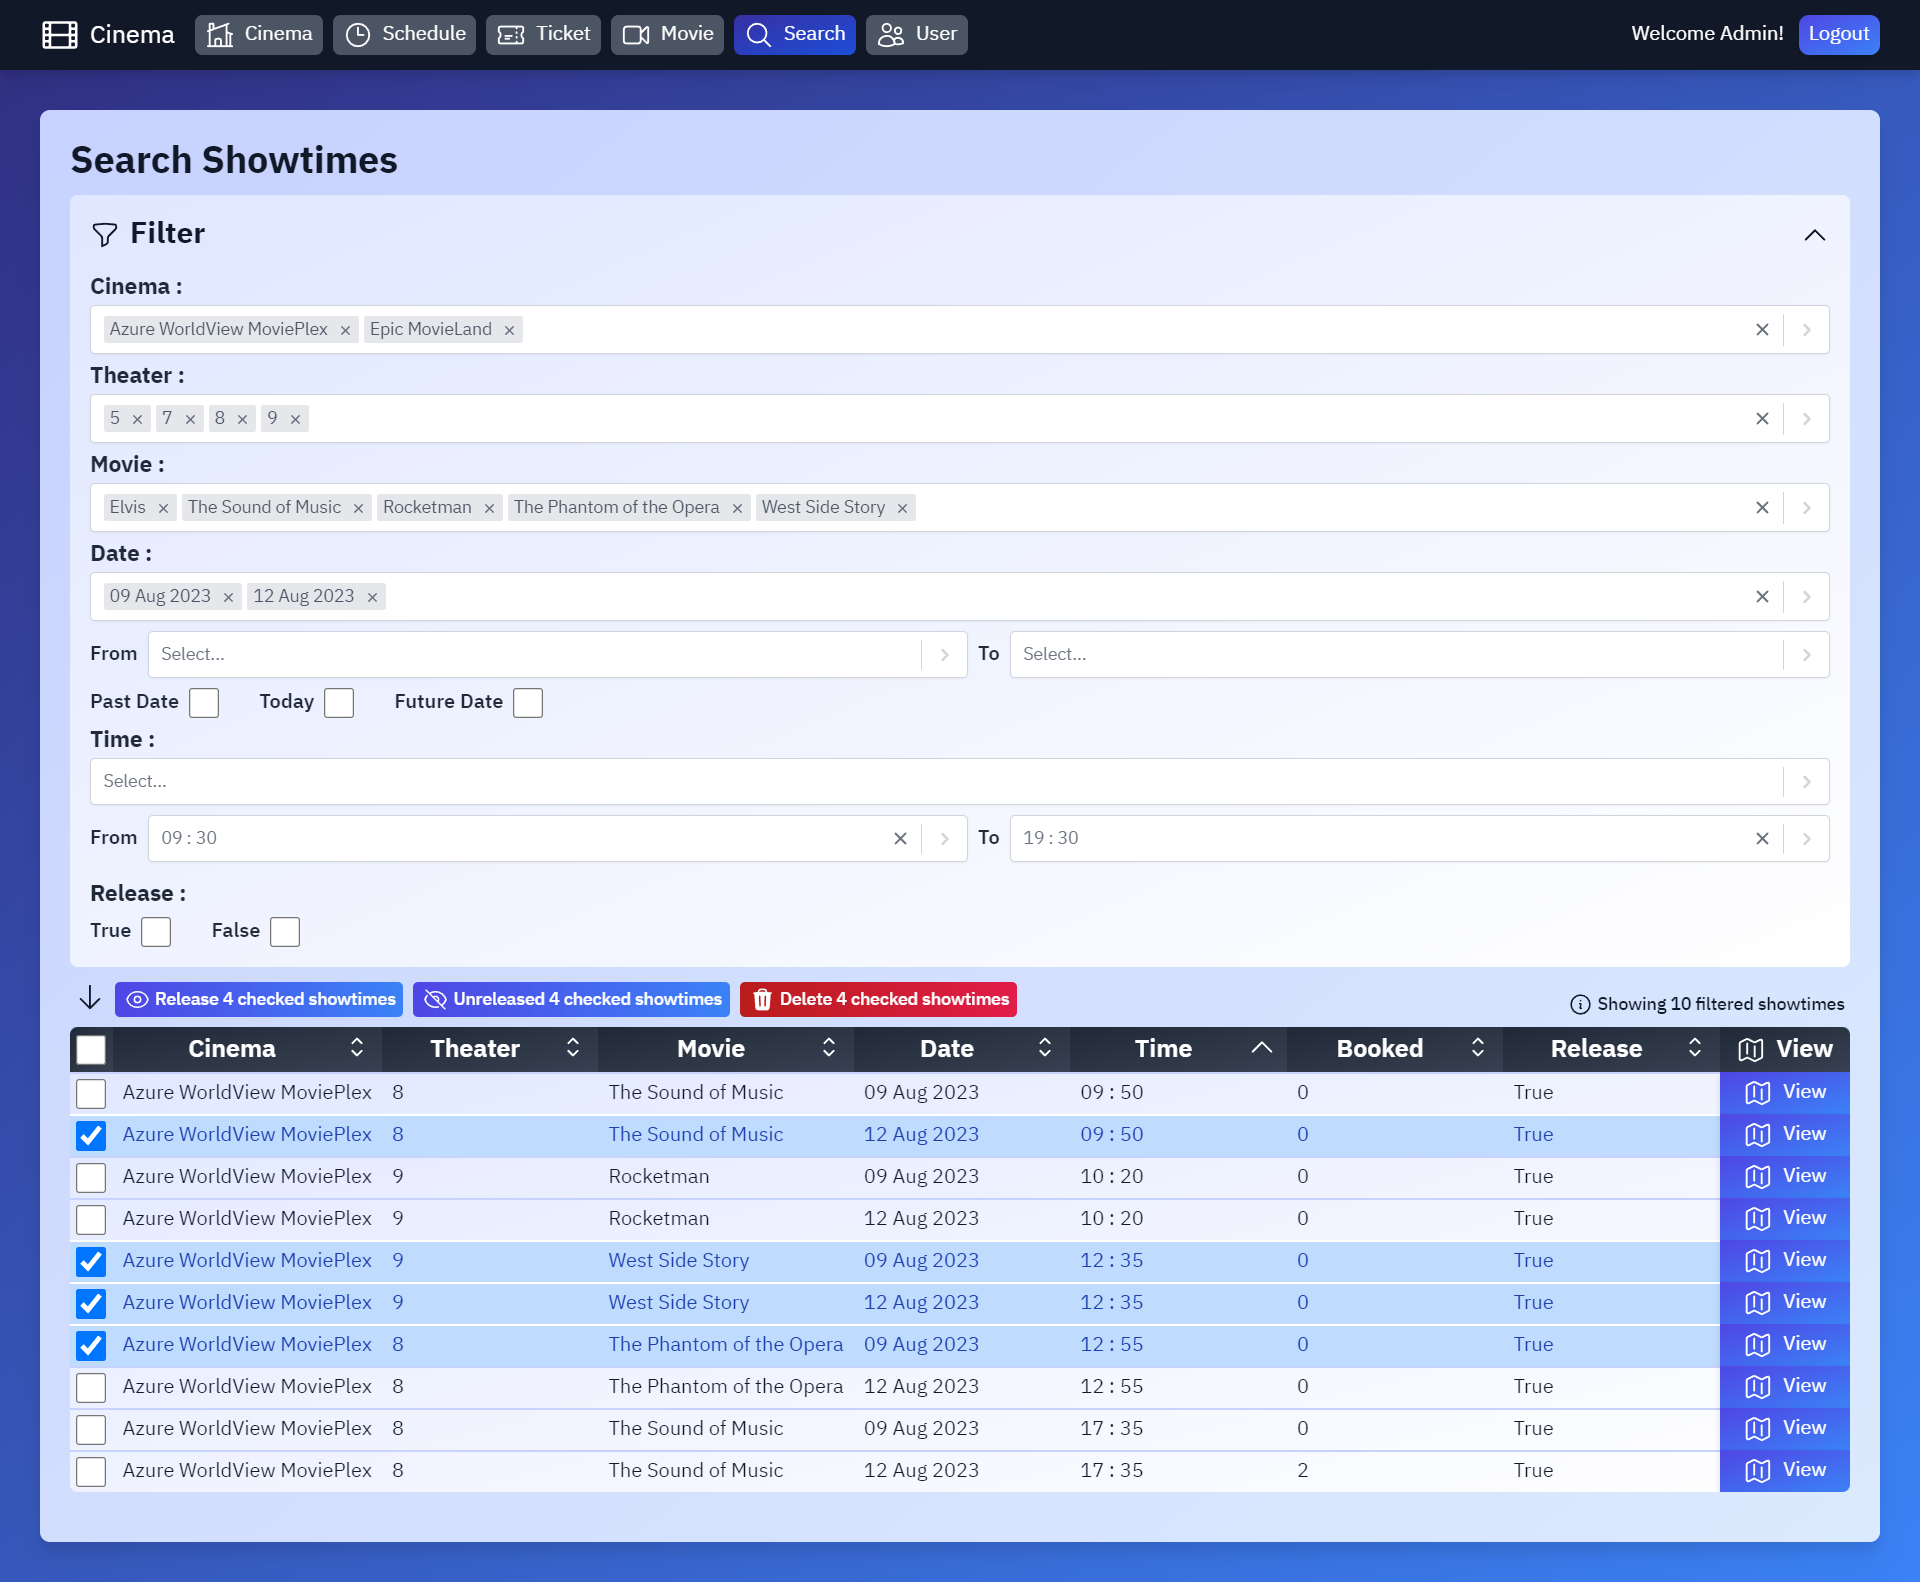This screenshot has width=1920, height=1582.
Task: Uncheck Sound of Music 12 Aug 09:50 row
Action: point(91,1136)
